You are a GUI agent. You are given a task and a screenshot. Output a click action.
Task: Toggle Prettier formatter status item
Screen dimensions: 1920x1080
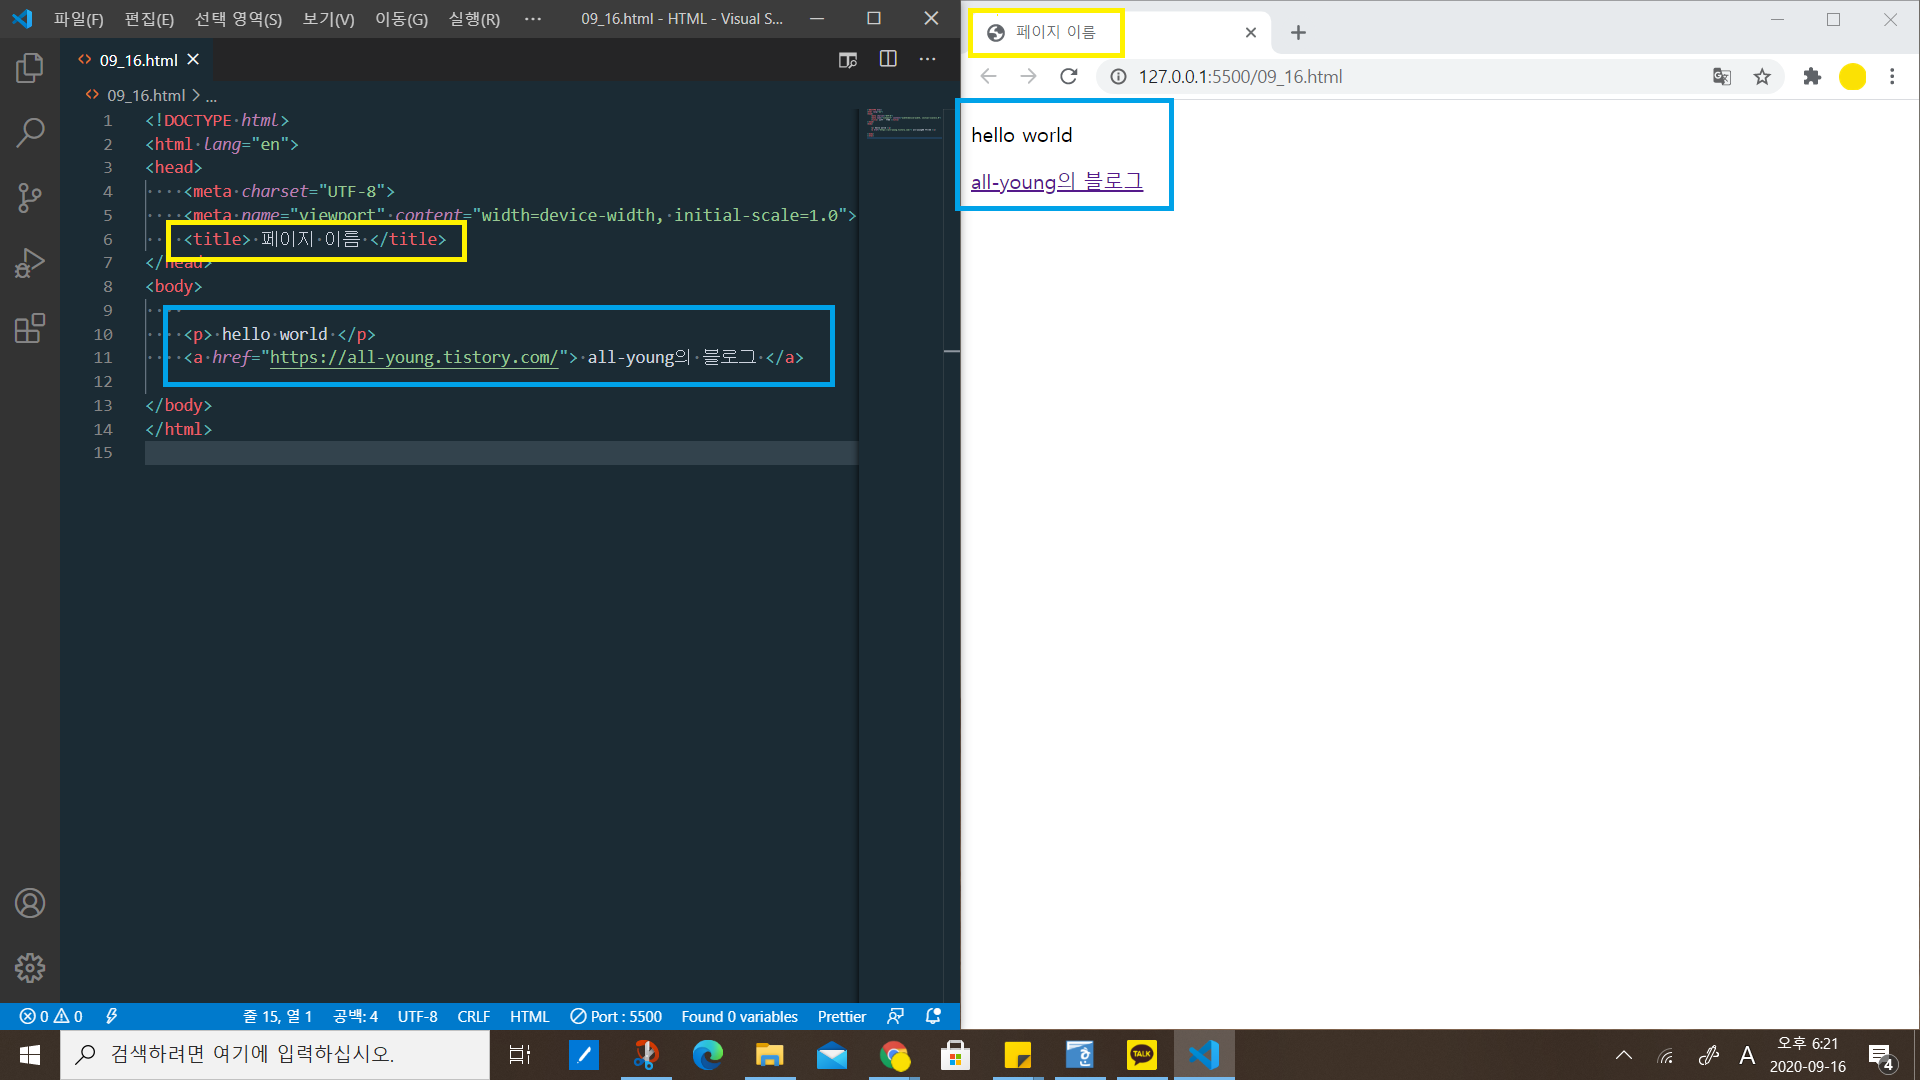(841, 1016)
